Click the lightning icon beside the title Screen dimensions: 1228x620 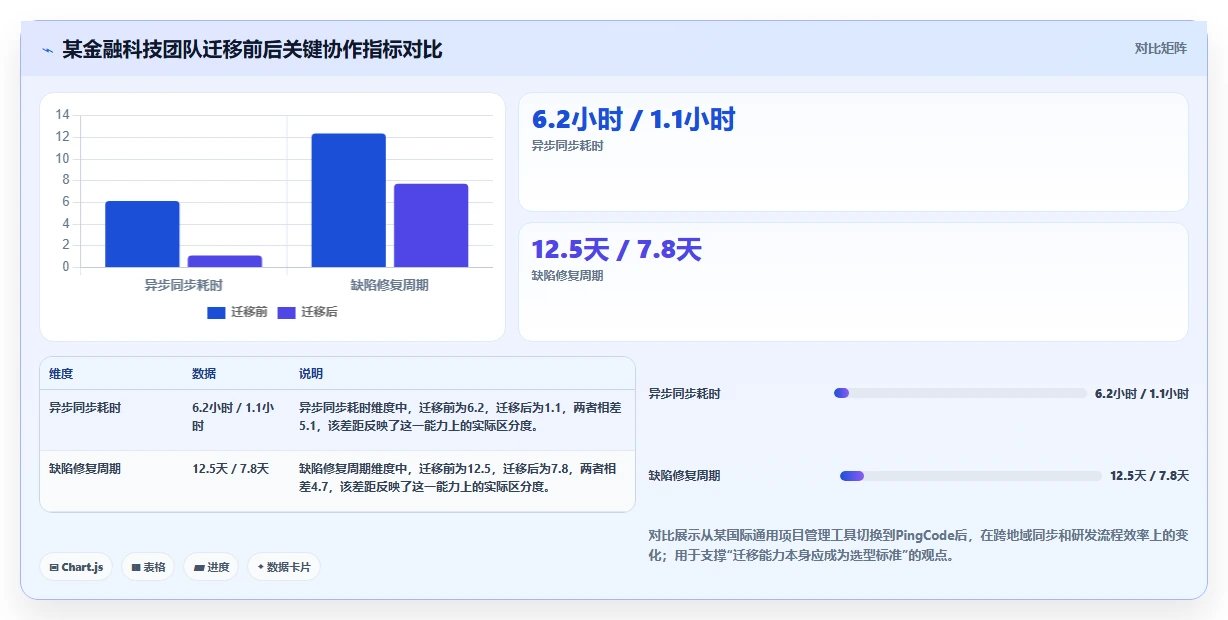coord(48,50)
